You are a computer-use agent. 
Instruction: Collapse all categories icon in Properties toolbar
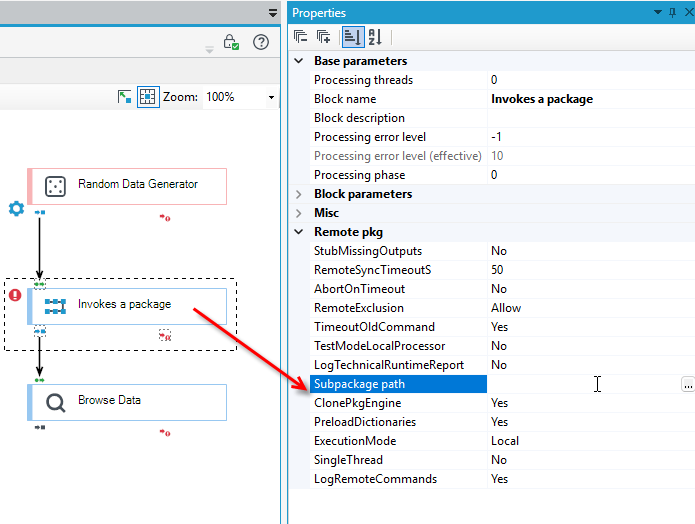(x=301, y=37)
